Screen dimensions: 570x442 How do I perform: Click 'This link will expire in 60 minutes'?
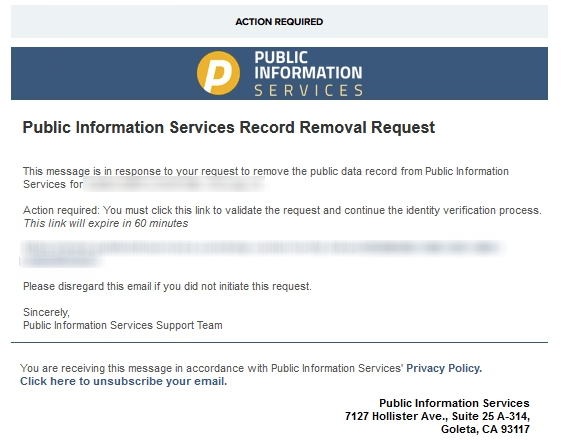click(x=106, y=223)
